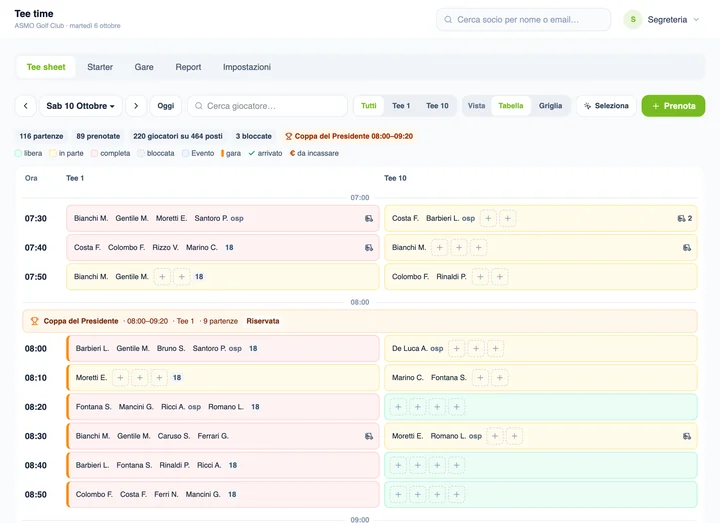Viewport: 720px width, 523px height.
Task: Click the completa legend color swatch
Action: [95, 153]
